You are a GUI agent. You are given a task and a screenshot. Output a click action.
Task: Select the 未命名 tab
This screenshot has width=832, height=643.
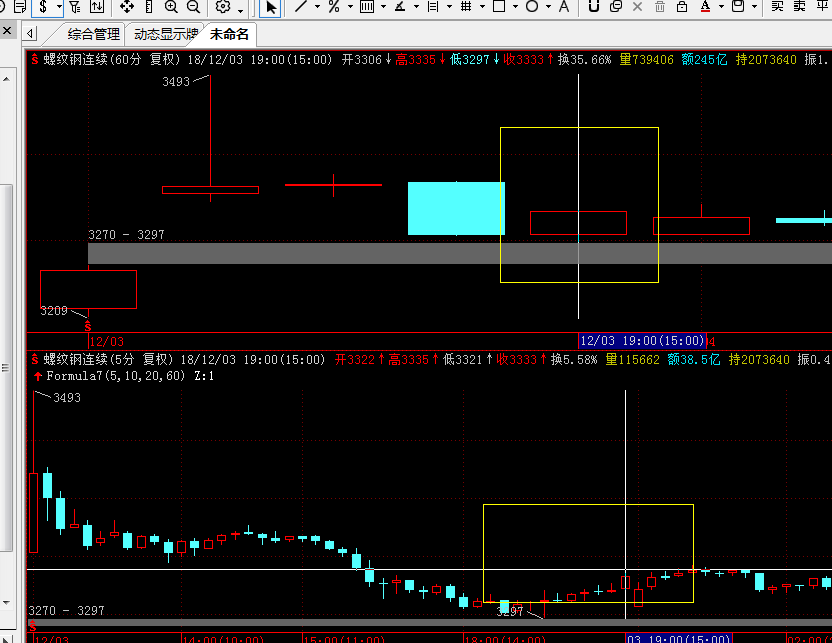coord(229,34)
